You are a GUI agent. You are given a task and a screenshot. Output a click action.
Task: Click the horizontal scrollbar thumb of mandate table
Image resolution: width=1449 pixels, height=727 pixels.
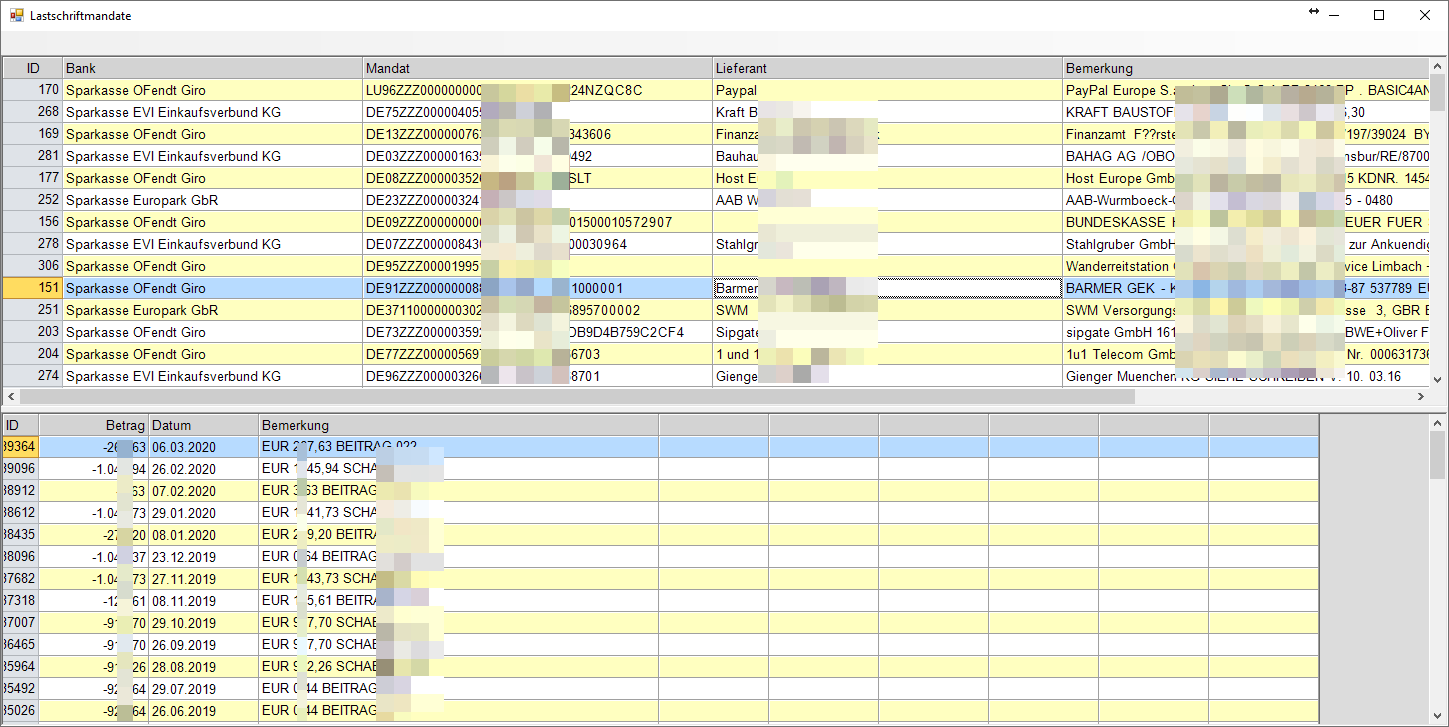(577, 396)
